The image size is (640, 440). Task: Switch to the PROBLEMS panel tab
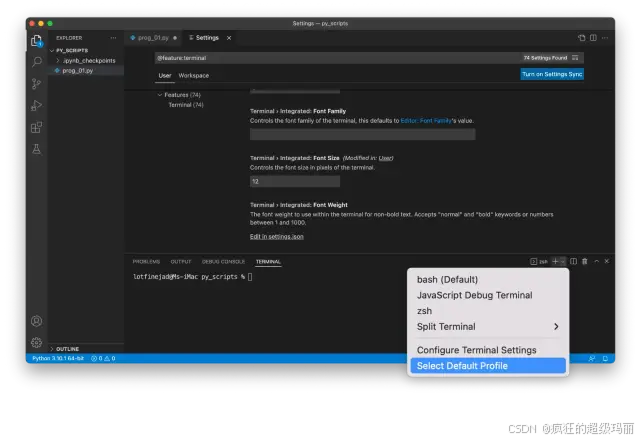pyautogui.click(x=146, y=262)
